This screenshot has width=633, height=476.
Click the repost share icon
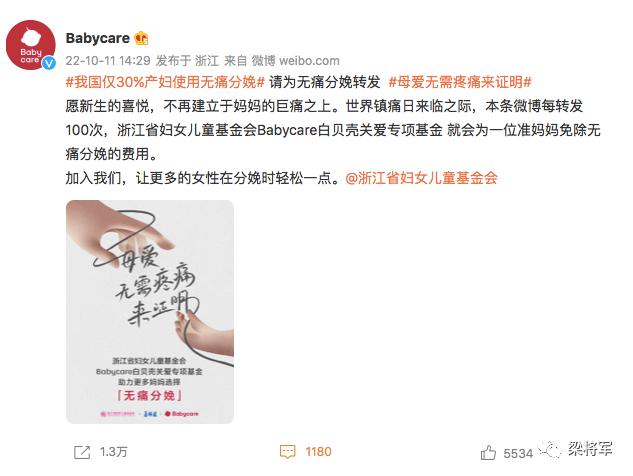coord(82,452)
